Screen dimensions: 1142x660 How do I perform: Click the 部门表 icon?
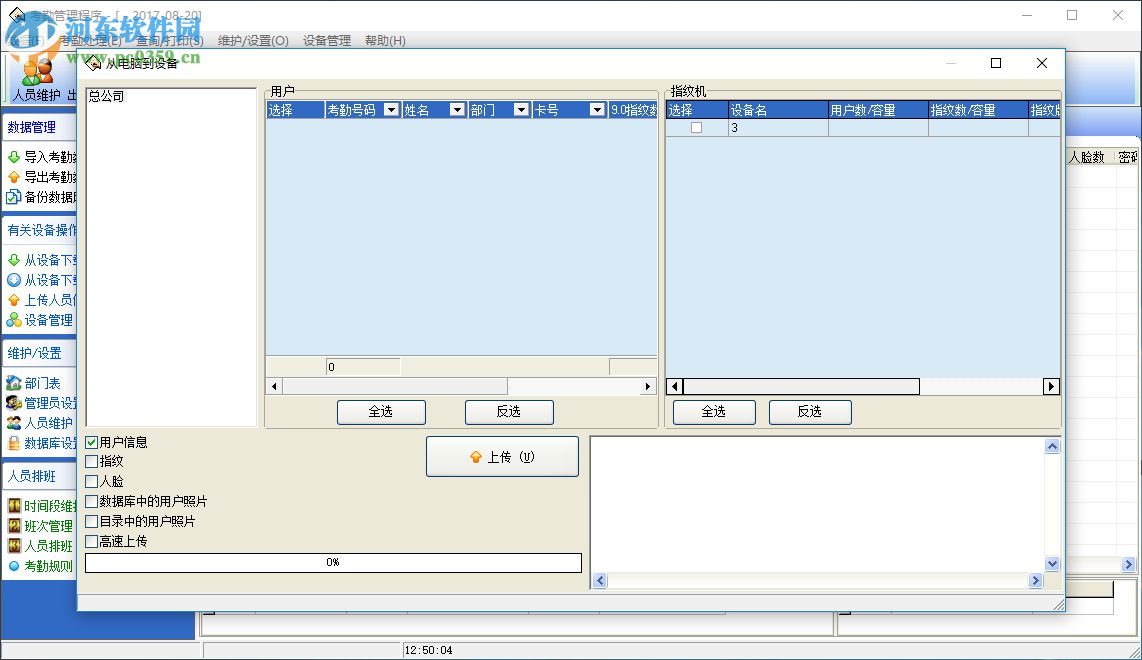click(14, 382)
